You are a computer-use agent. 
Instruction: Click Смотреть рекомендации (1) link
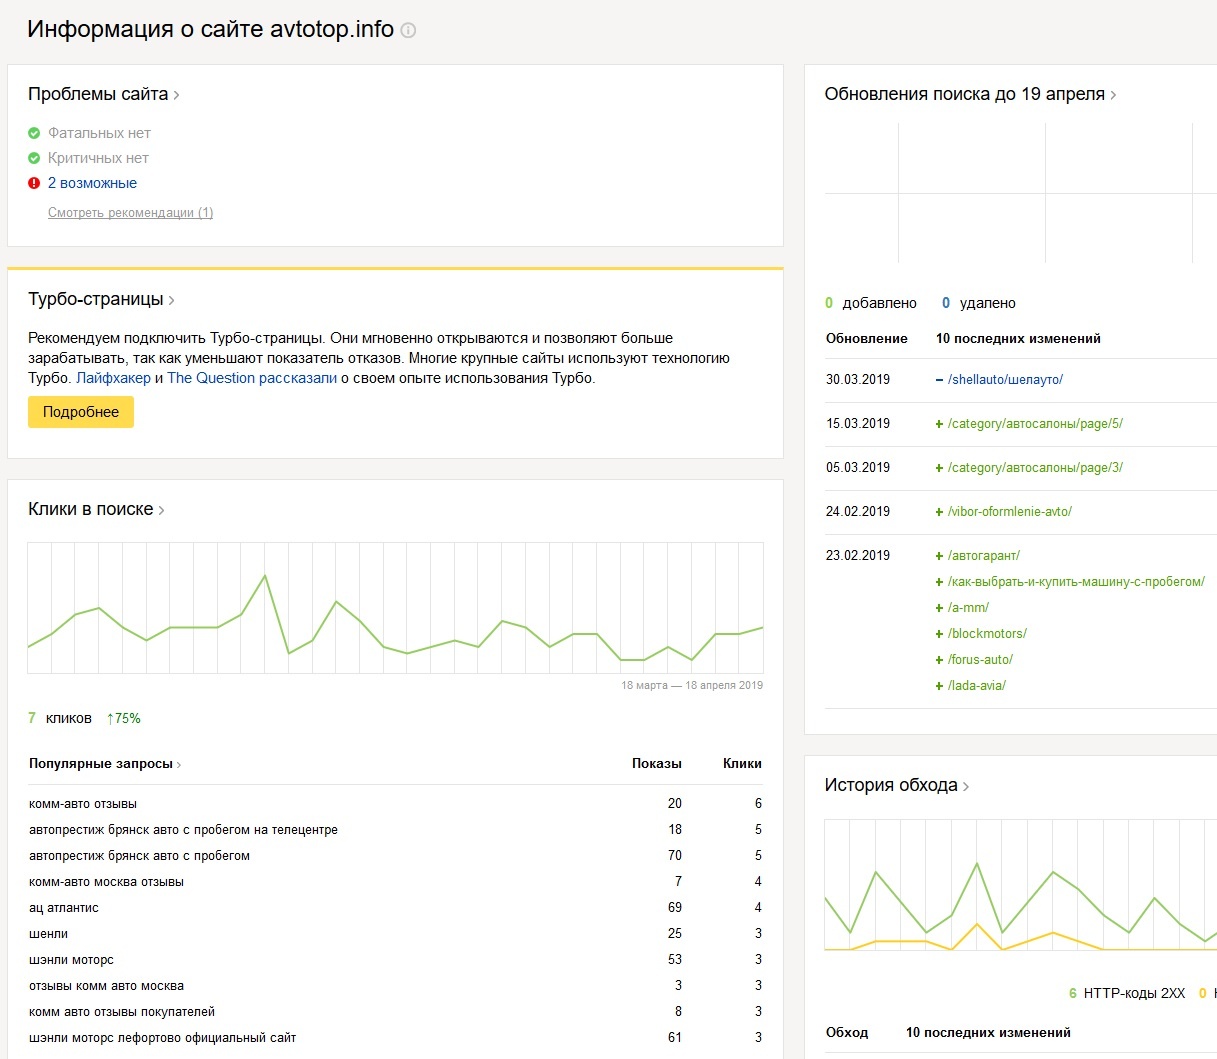point(130,212)
